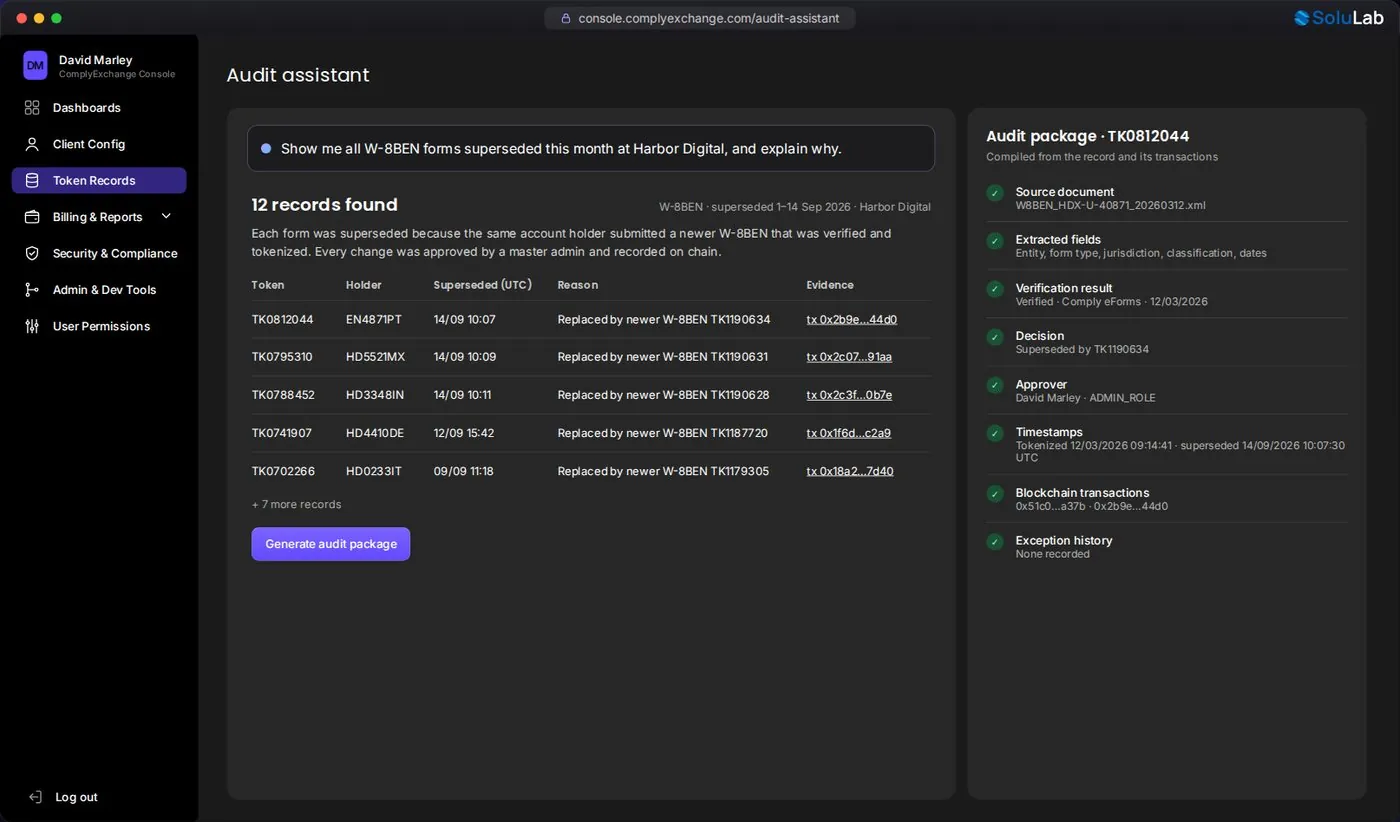This screenshot has height=822, width=1400.
Task: Click the Generate audit package button
Action: 331,544
